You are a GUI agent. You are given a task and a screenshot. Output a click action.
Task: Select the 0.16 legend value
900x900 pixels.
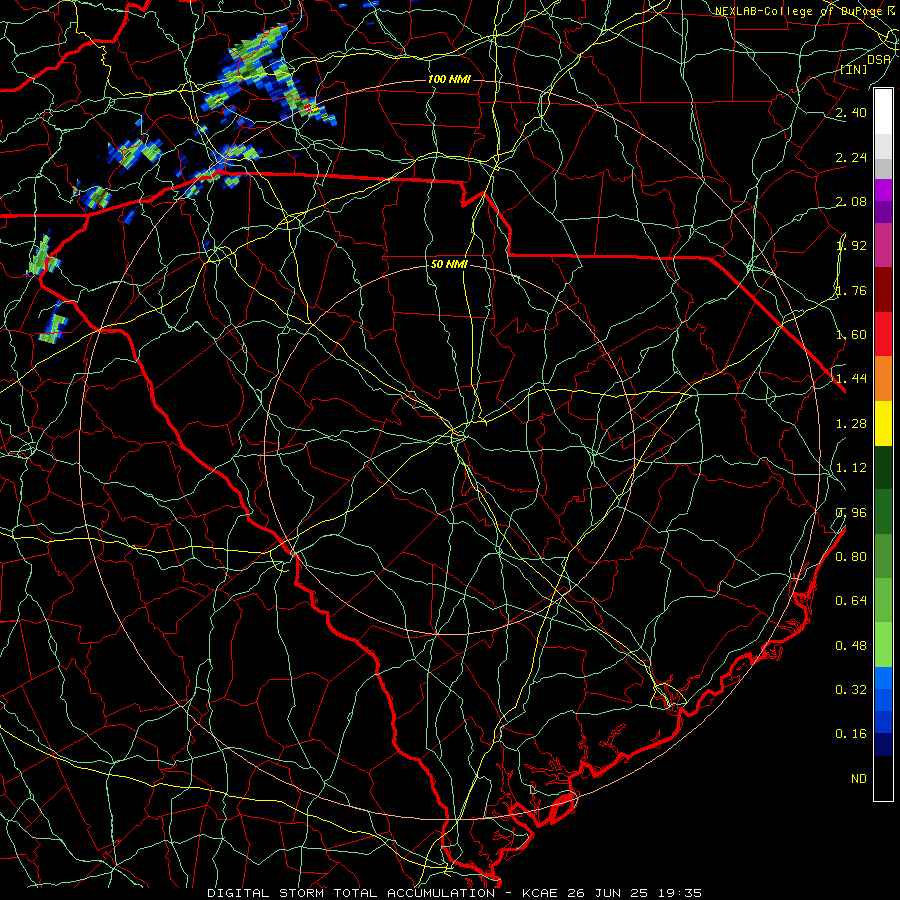click(x=851, y=734)
